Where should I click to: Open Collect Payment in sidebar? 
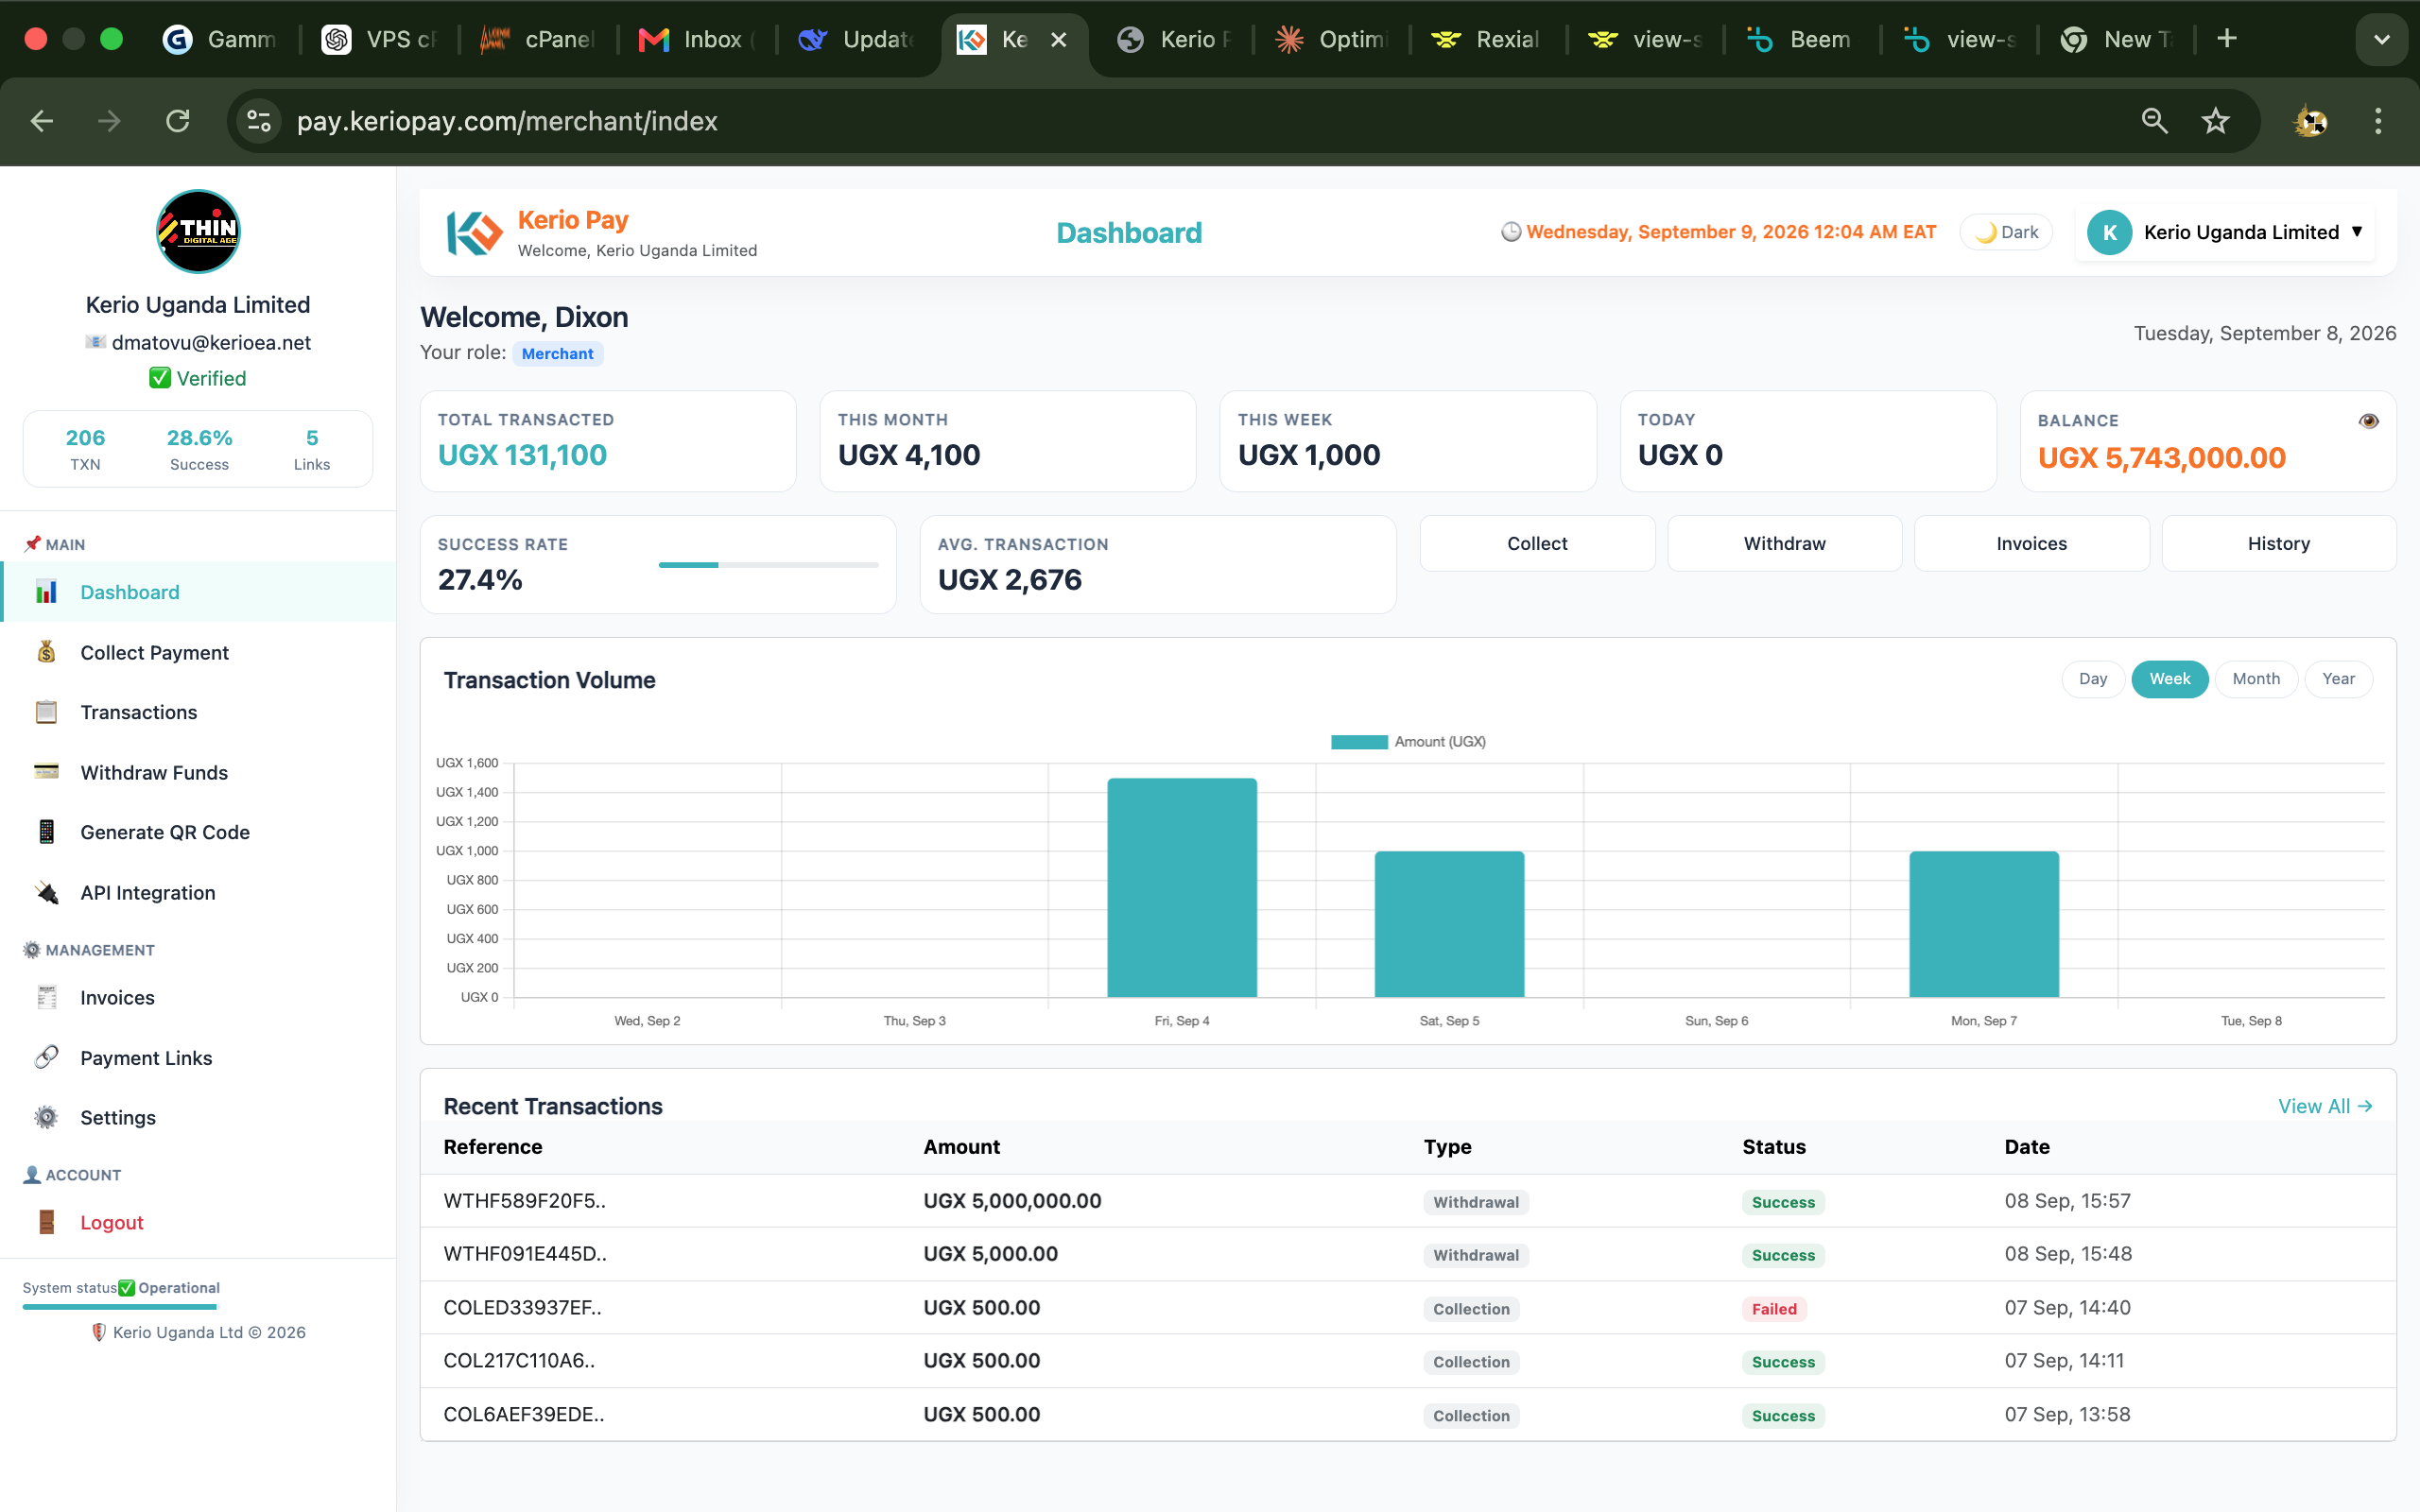coord(198,652)
